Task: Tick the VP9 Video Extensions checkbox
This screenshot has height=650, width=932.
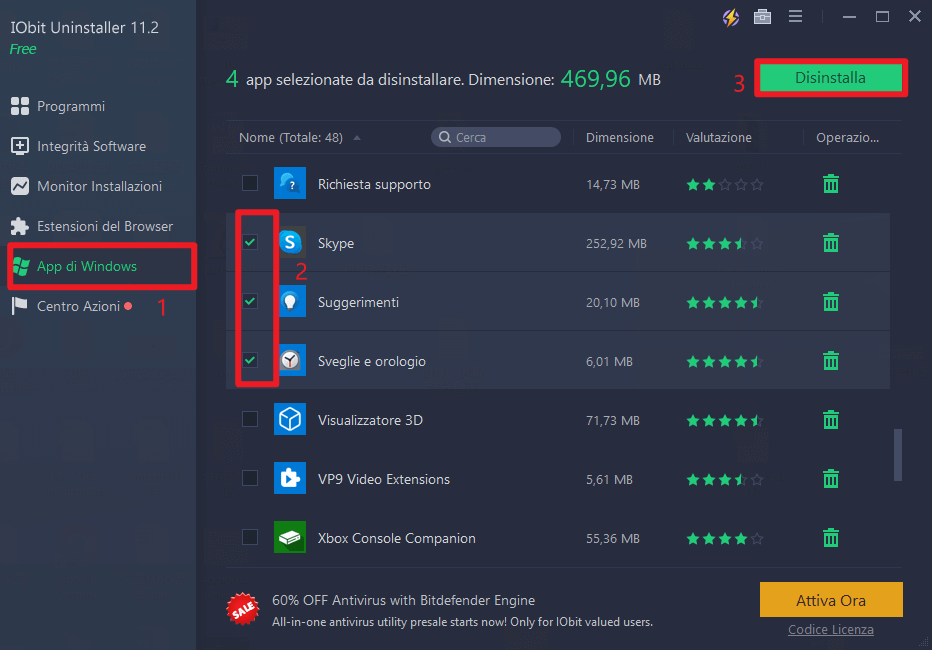Action: pos(250,478)
